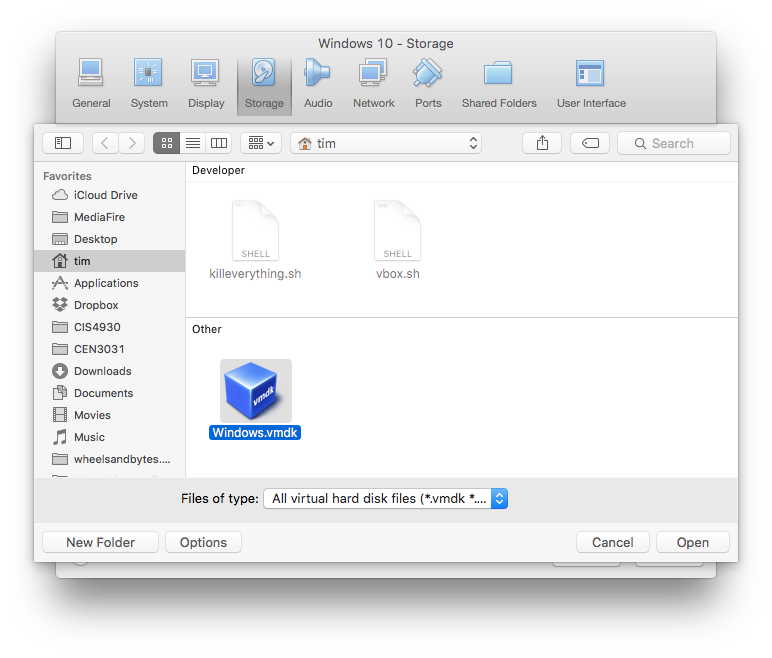Switch to list view

tap(193, 143)
